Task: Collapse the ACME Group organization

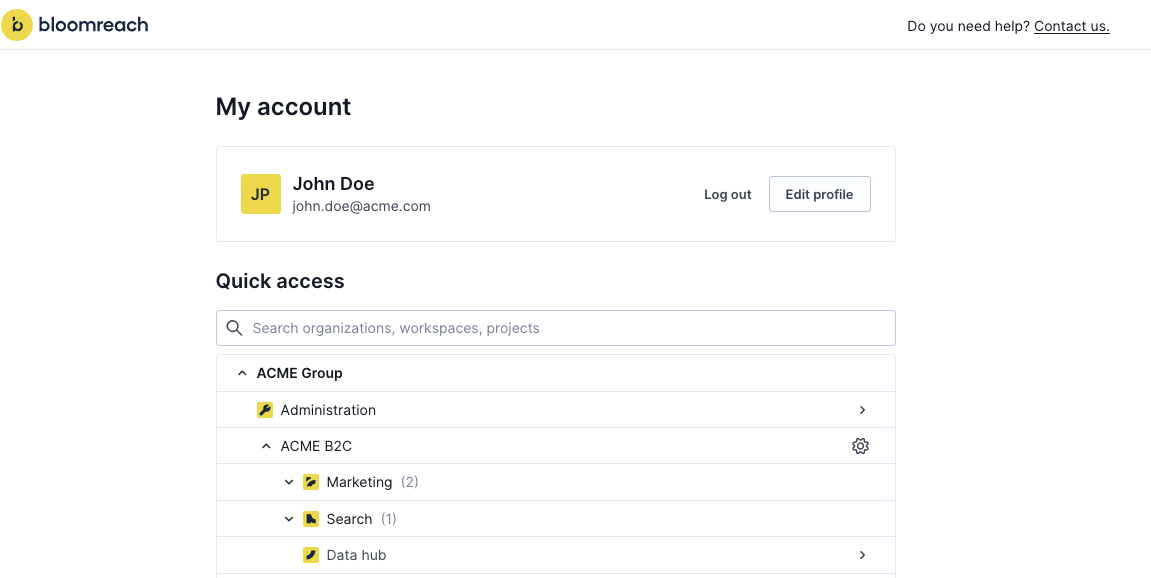Action: click(x=242, y=373)
